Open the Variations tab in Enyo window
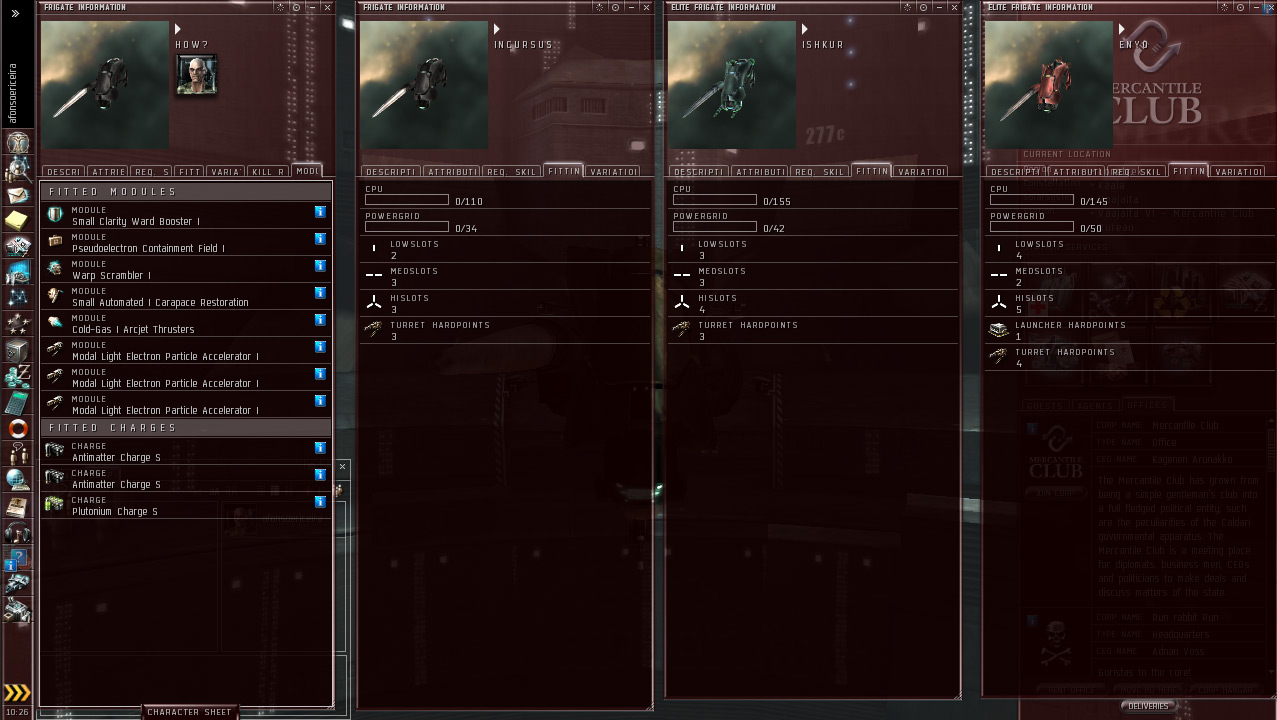Screen dimensions: 1277x720 [x=1237, y=172]
